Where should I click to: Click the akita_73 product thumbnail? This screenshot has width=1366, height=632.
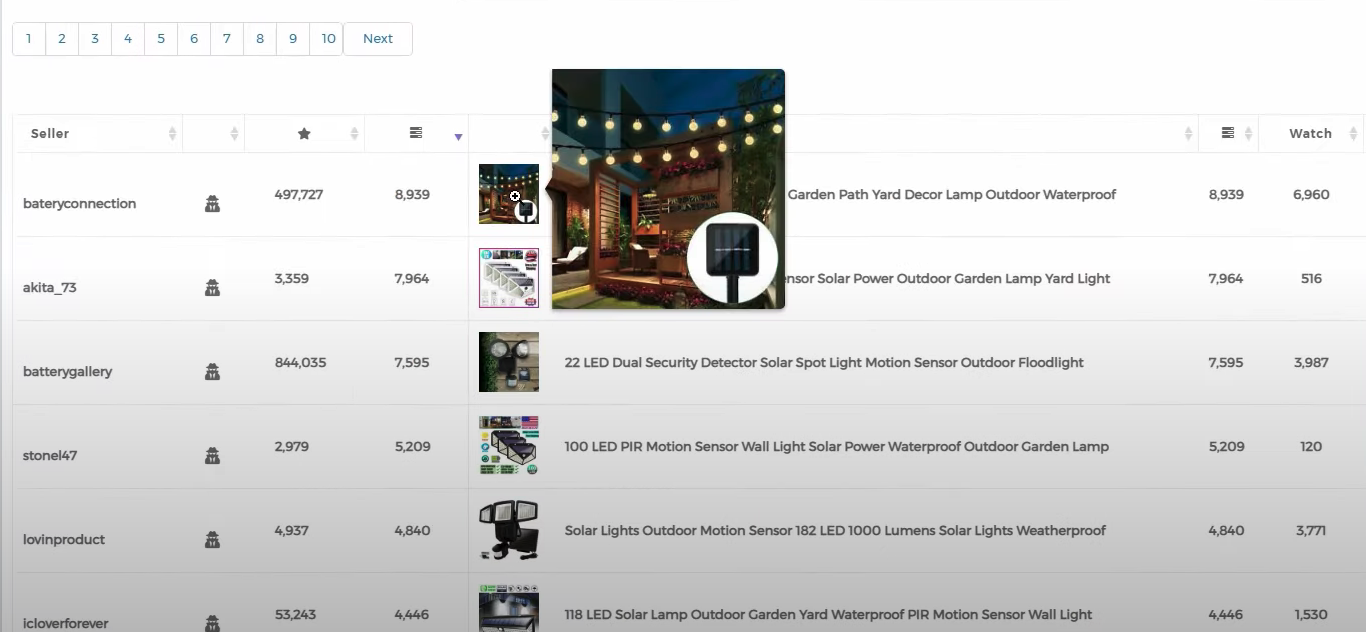[509, 278]
